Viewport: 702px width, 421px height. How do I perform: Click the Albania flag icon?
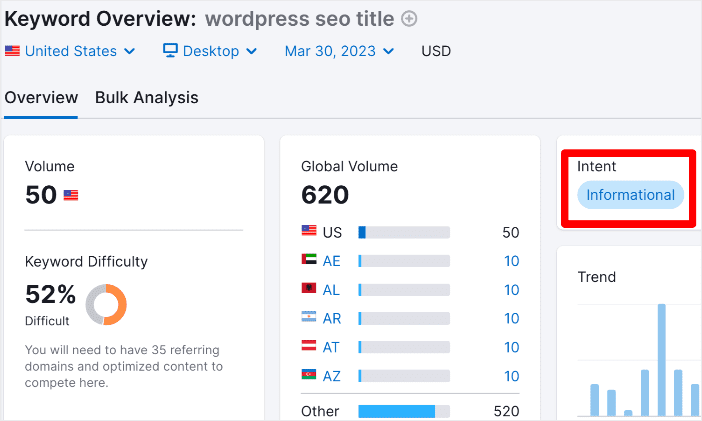point(309,288)
